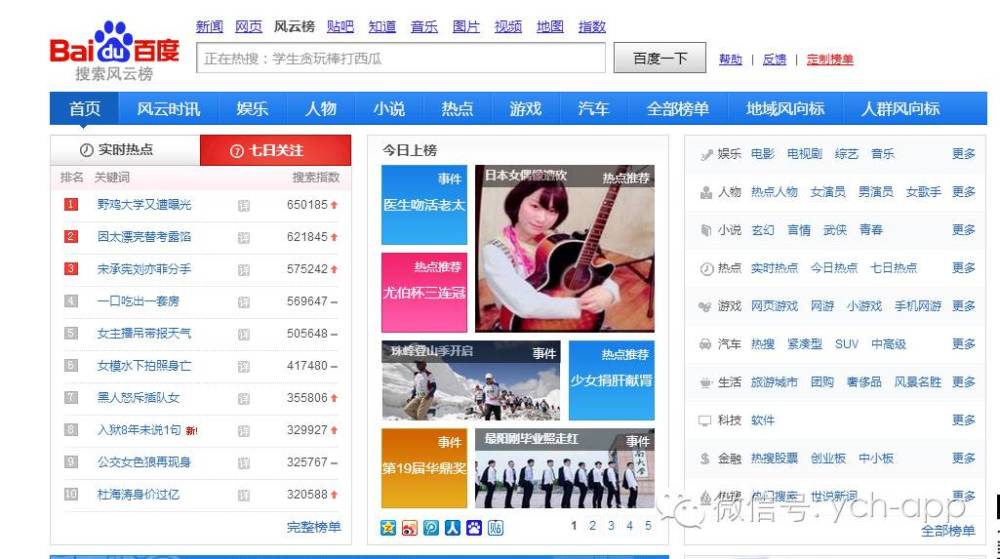Open 完整榜单 full list link
This screenshot has height=559, width=1000.
pos(314,527)
